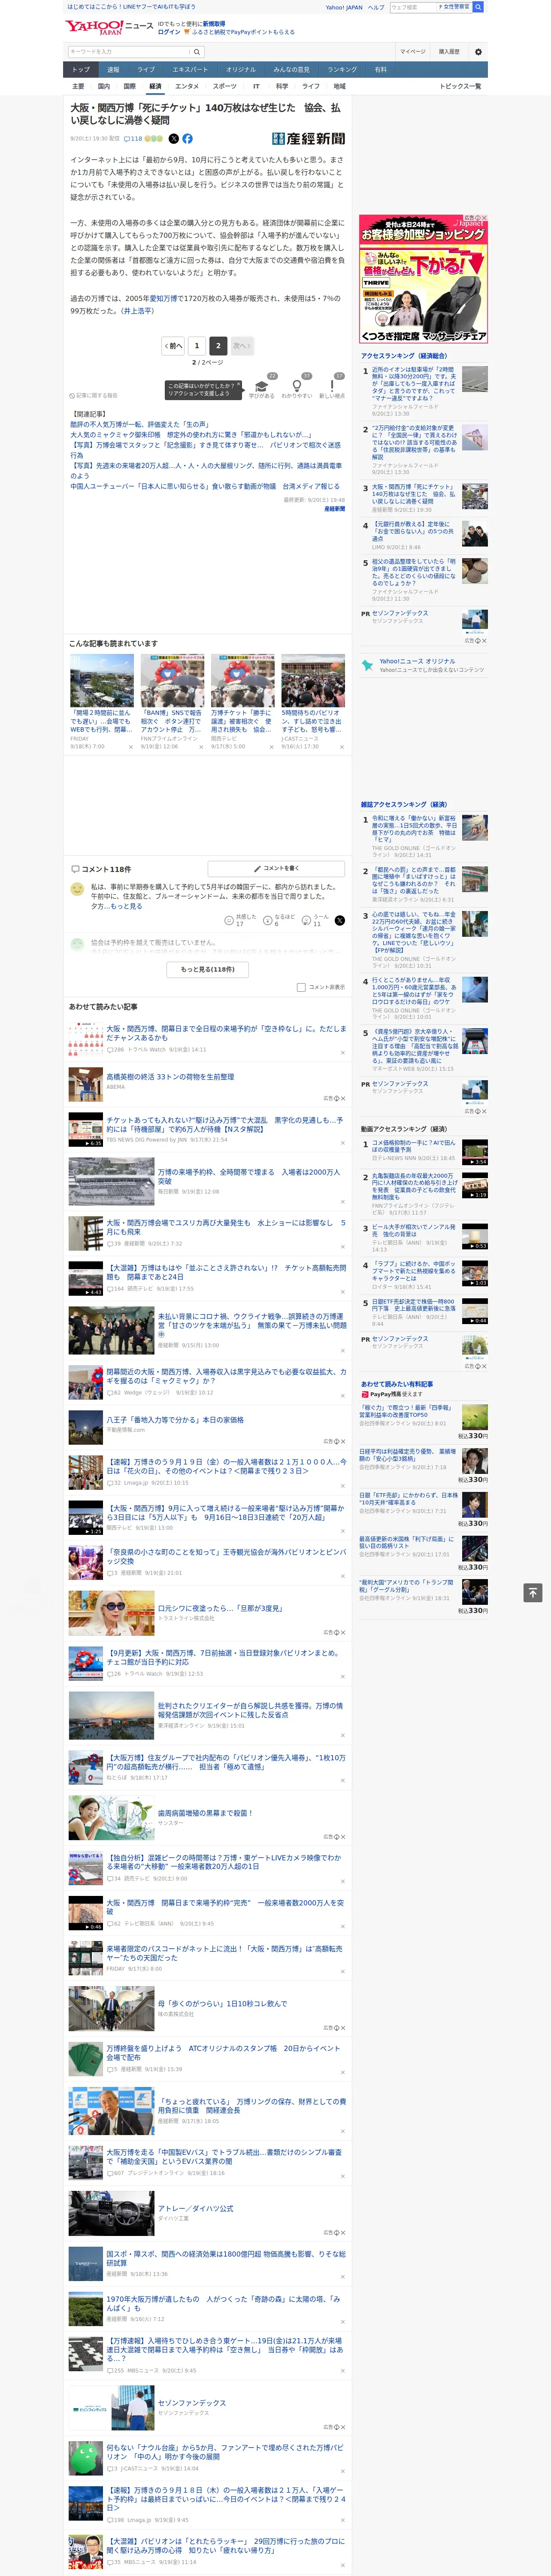Open the ランキング tab
Viewport: 551px width, 2576px height.
342,70
